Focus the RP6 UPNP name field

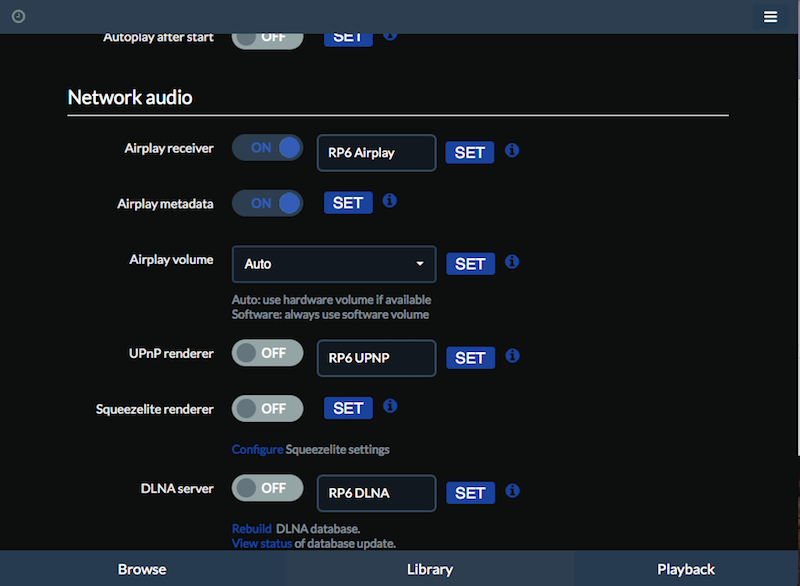click(x=377, y=358)
